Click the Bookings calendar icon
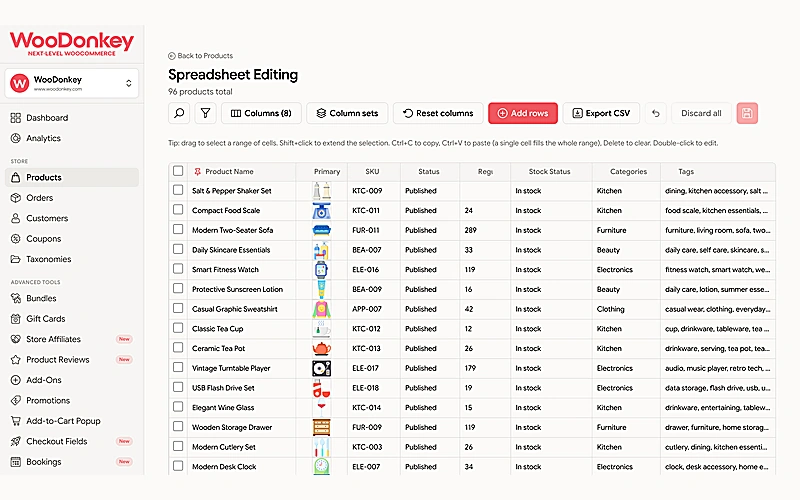 16,462
